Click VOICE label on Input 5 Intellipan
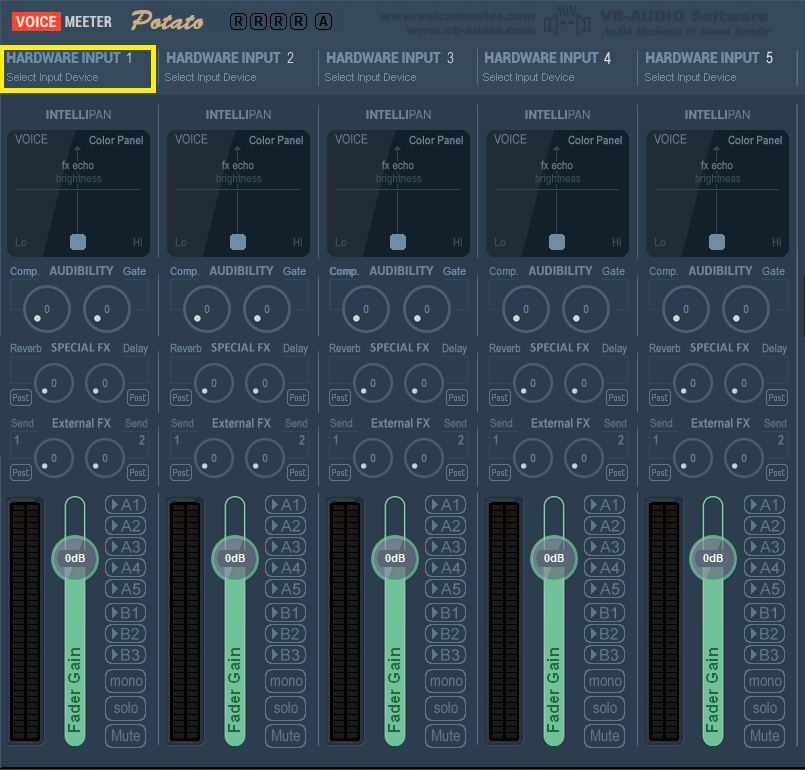This screenshot has width=805, height=770. tap(670, 139)
